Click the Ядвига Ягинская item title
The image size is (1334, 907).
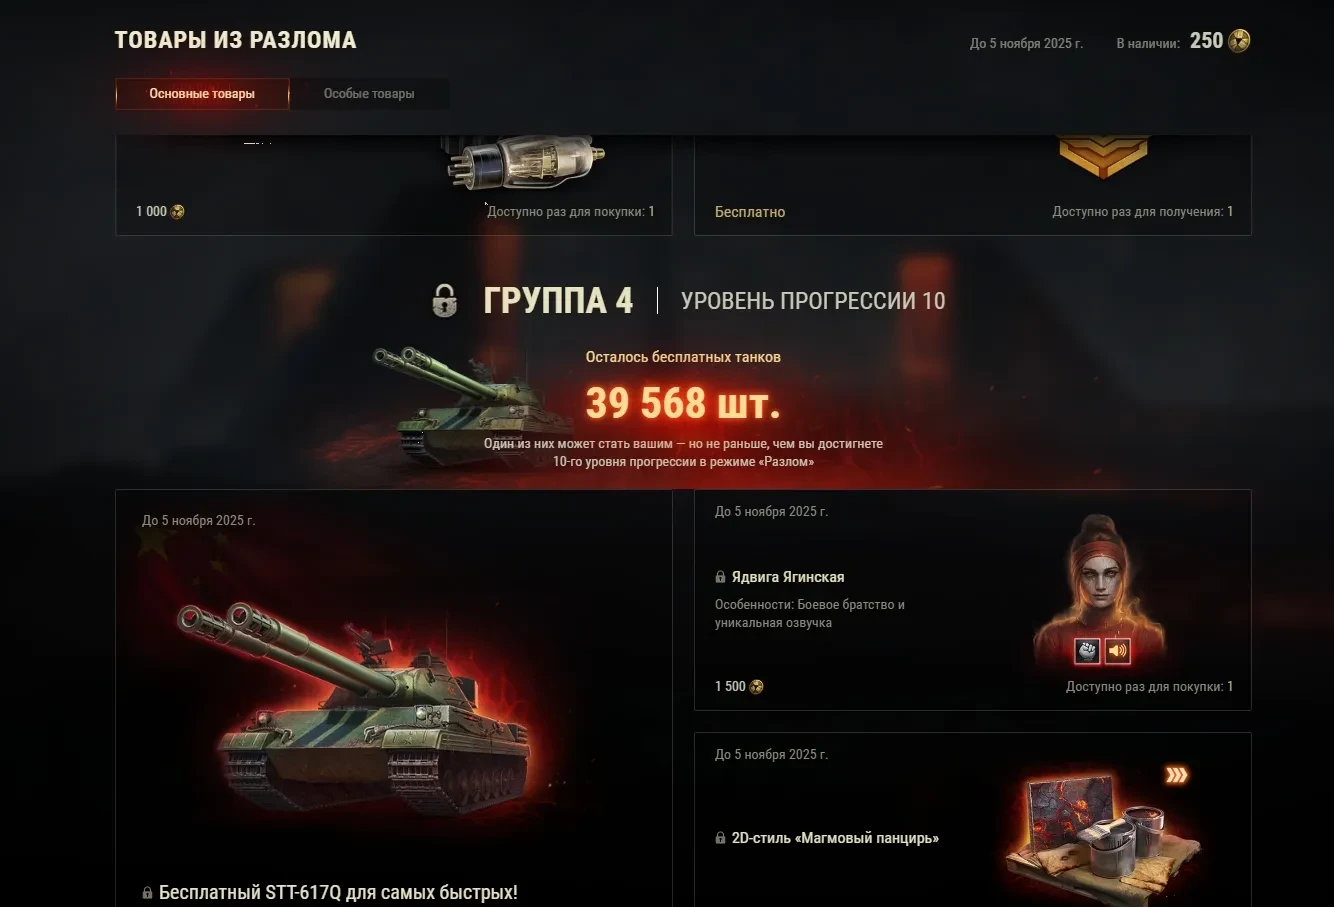tap(788, 577)
